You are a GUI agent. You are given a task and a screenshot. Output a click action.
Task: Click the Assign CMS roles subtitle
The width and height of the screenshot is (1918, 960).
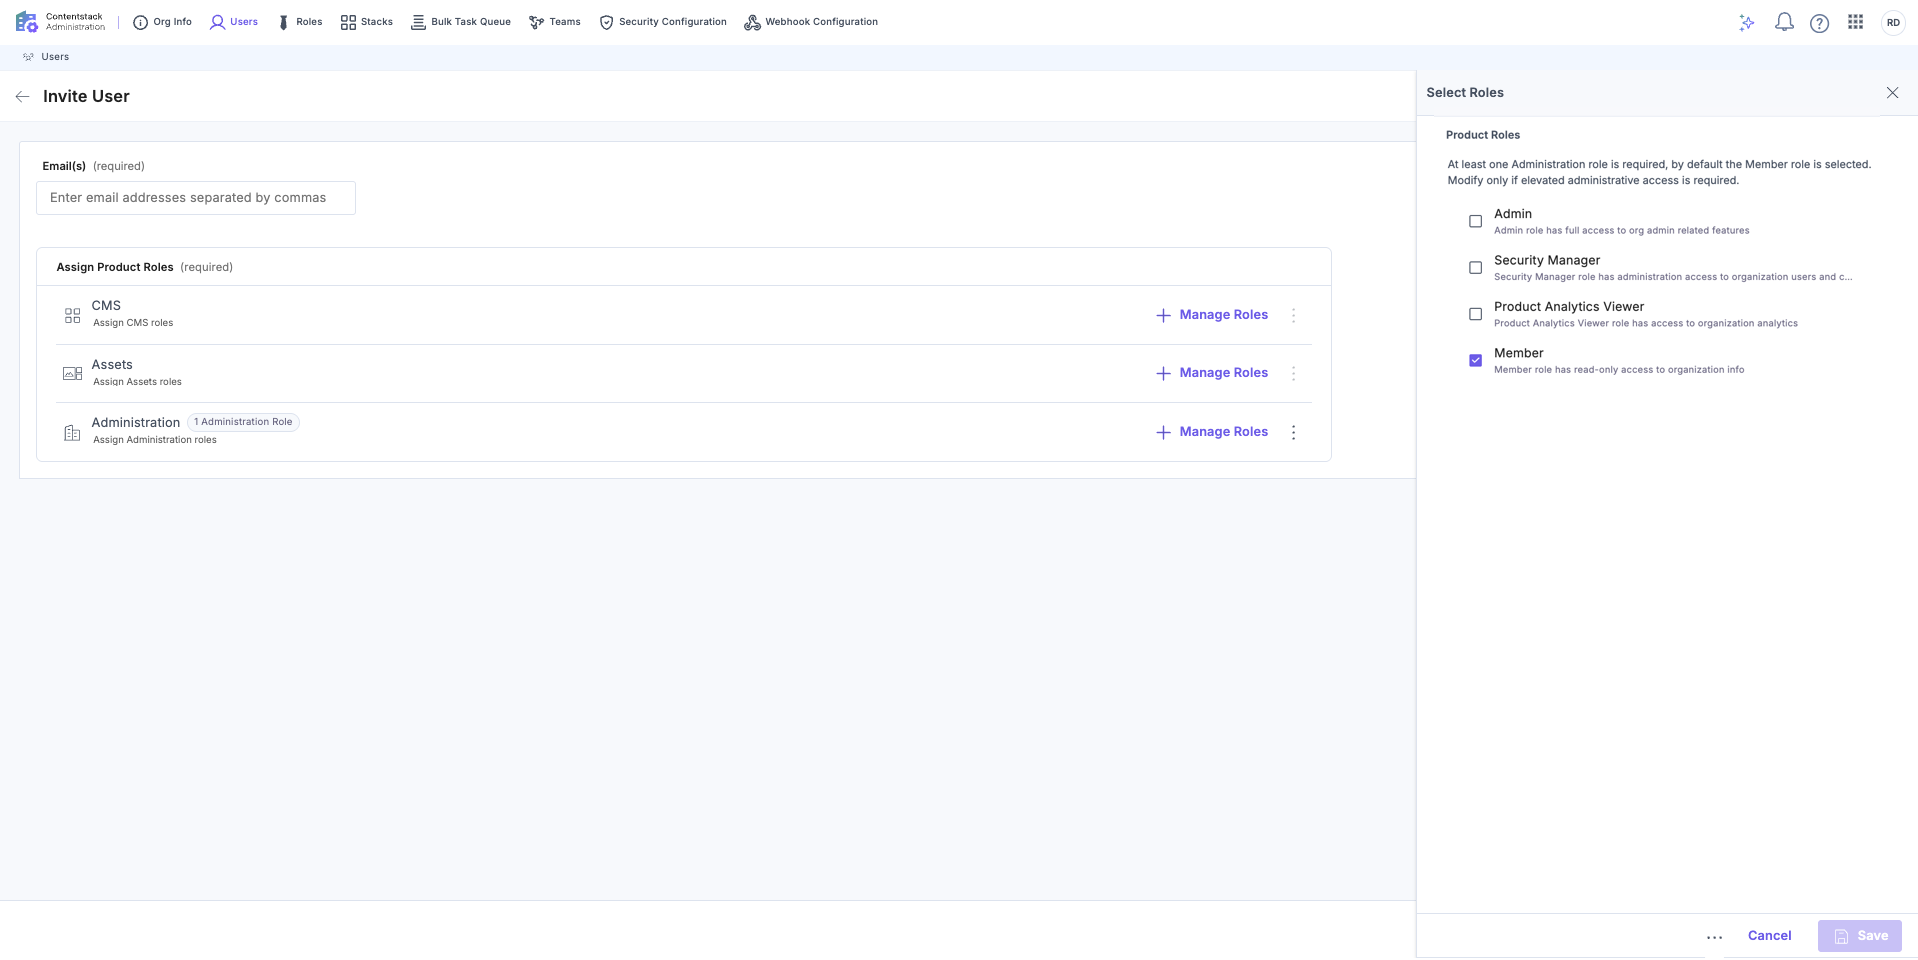133,323
